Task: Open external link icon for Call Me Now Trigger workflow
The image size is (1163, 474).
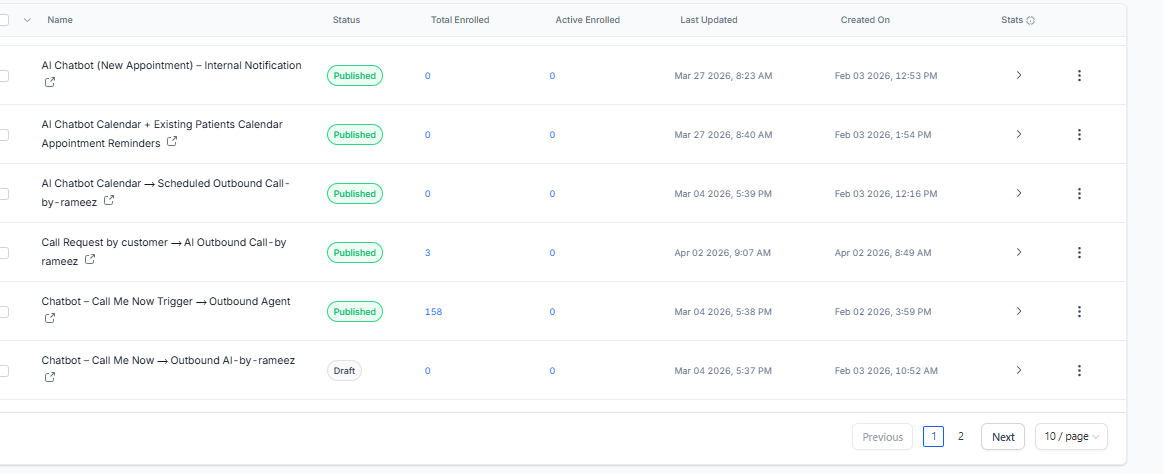Action: (50, 318)
